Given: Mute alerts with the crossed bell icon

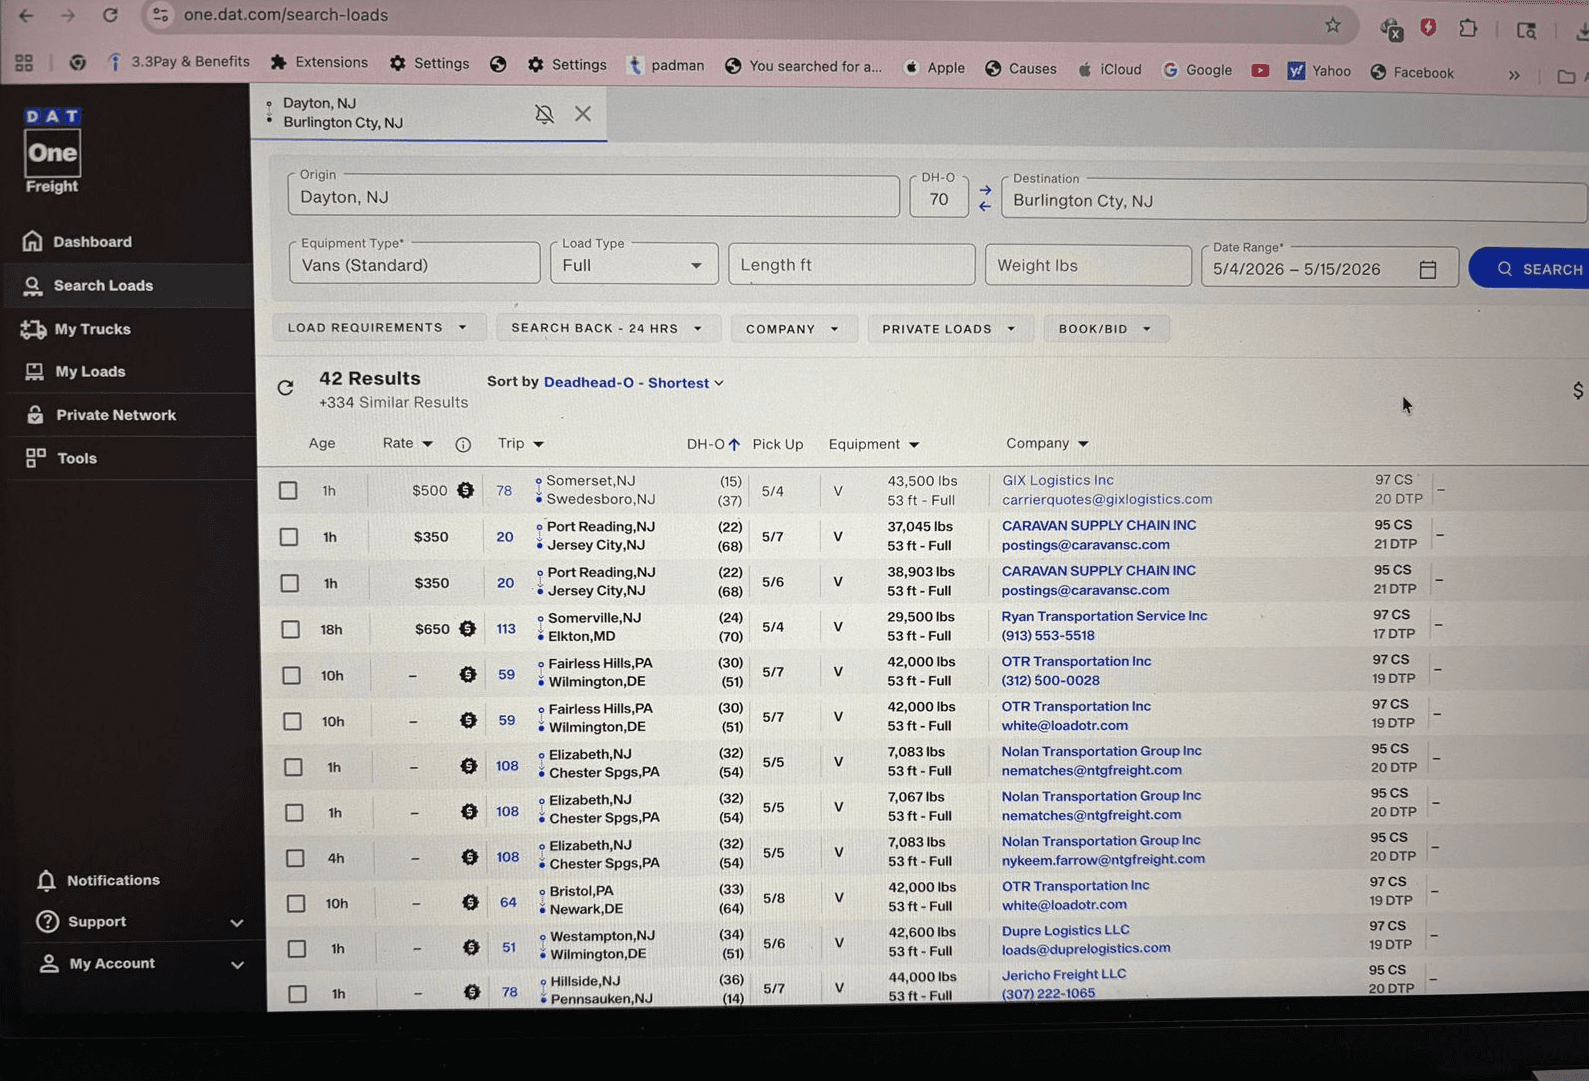Looking at the screenshot, I should click(544, 114).
